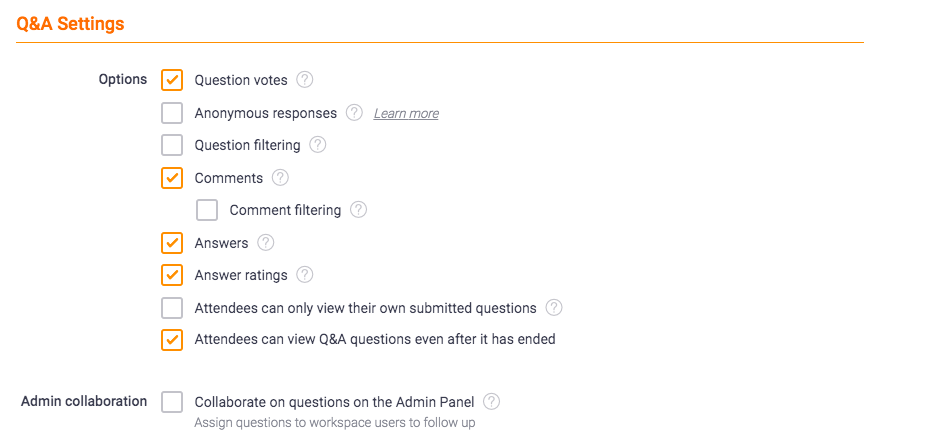Screen dimensions: 925x445
Task: Show help tooltip for Question filtering
Action: click(317, 145)
